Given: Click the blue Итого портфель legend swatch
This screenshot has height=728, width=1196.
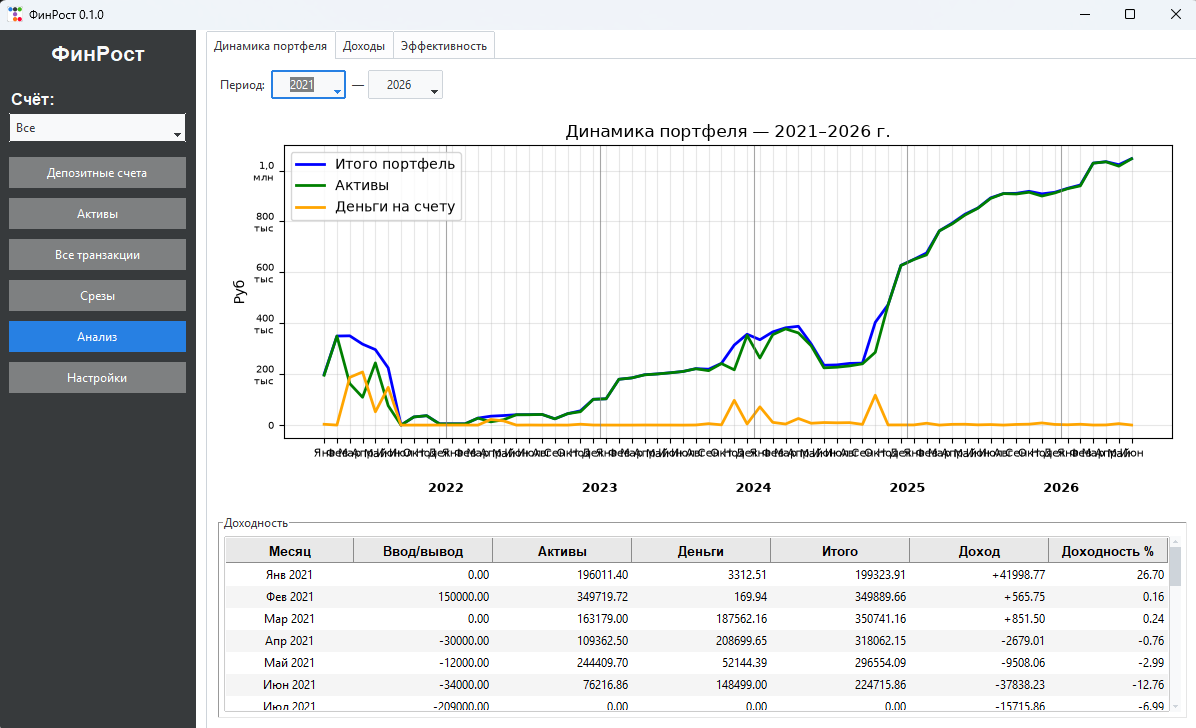Looking at the screenshot, I should (310, 164).
